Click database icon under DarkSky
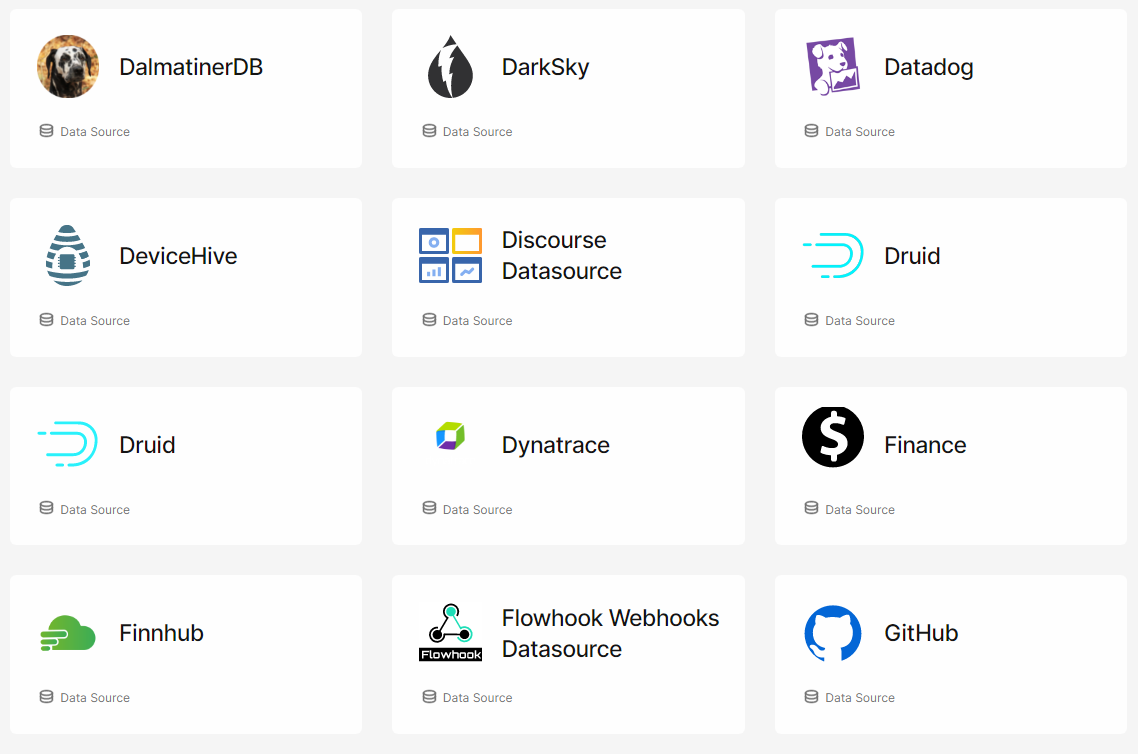Image resolution: width=1138 pixels, height=754 pixels. coord(430,131)
